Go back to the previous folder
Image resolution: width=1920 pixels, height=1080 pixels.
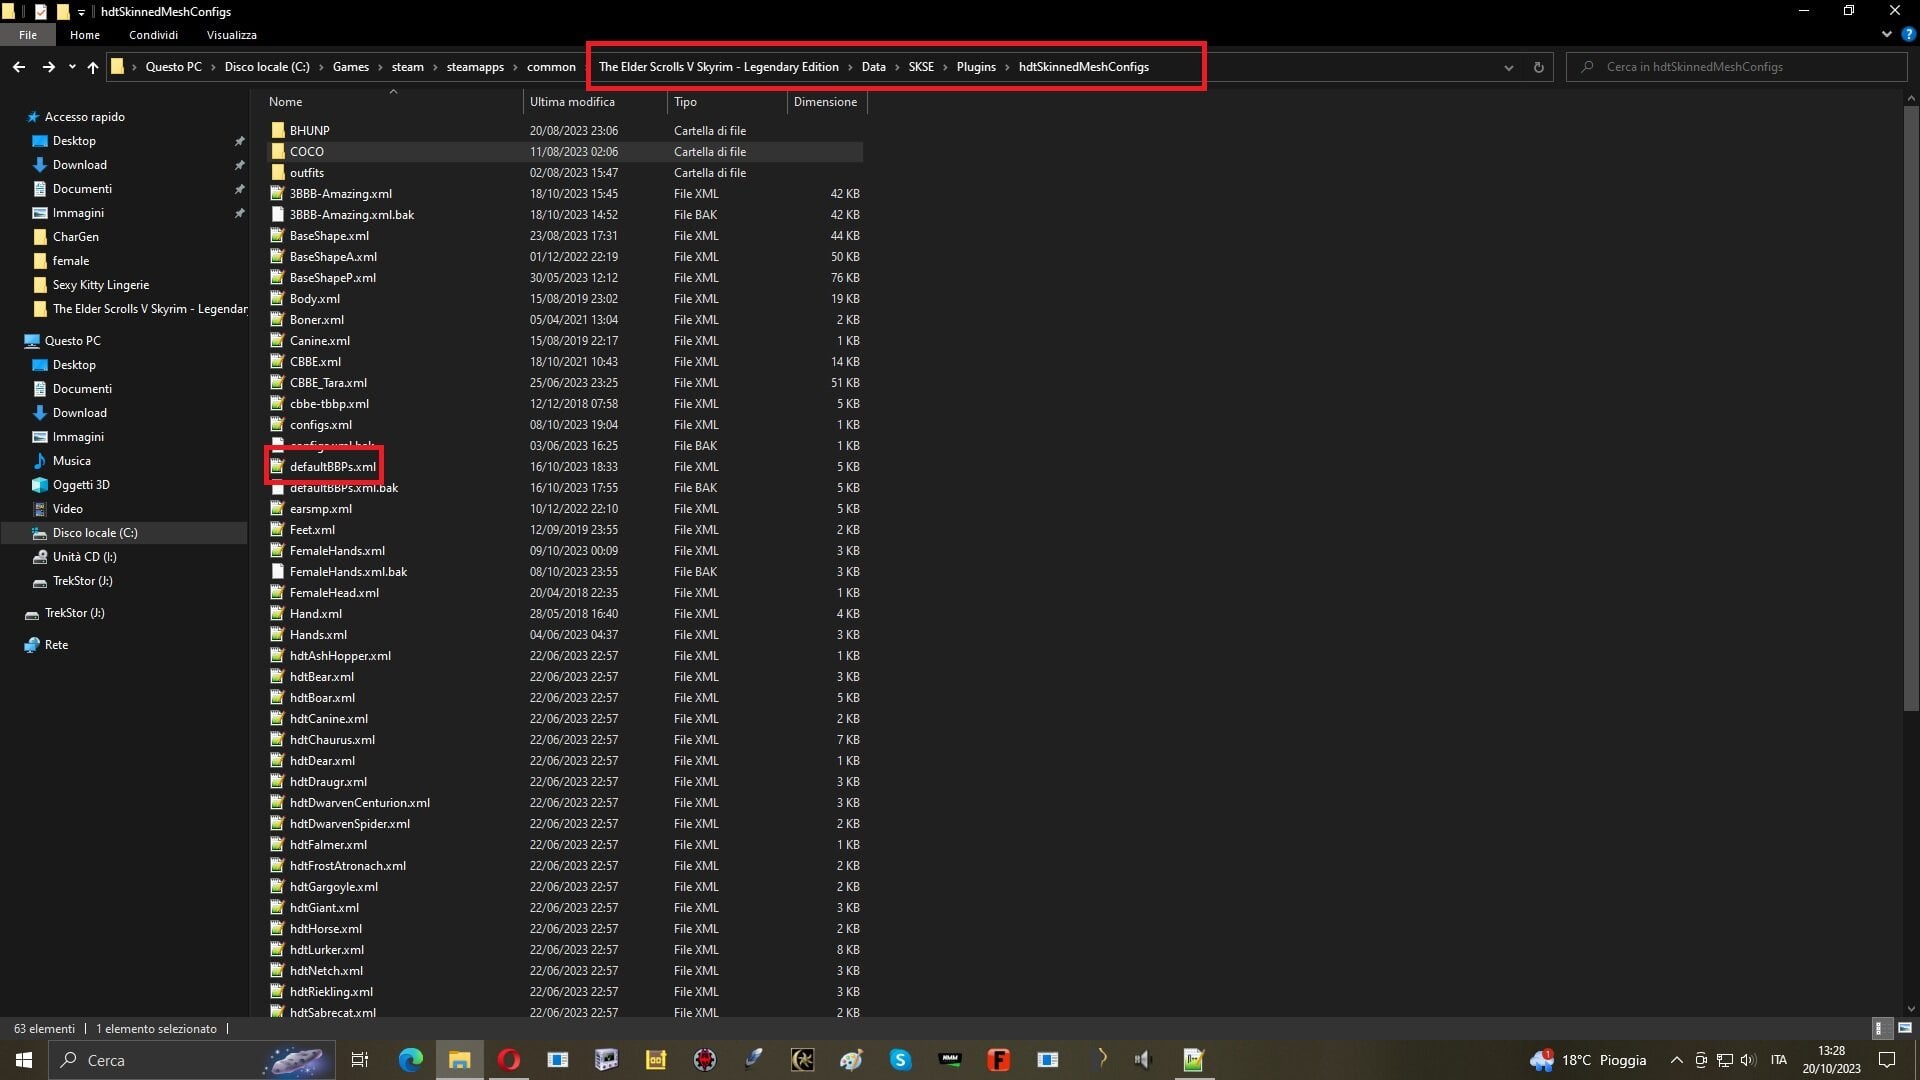[x=19, y=67]
